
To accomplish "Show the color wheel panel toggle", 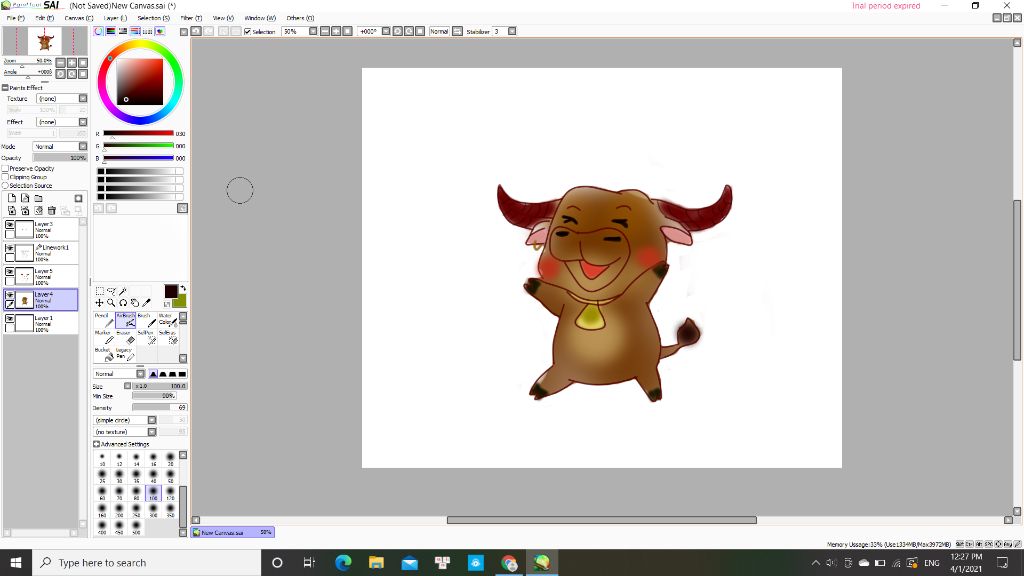I will pyautogui.click(x=99, y=31).
